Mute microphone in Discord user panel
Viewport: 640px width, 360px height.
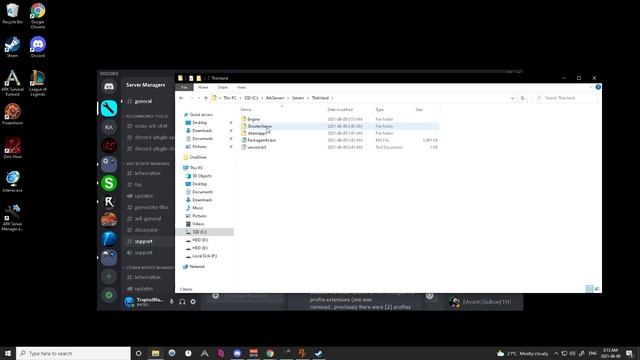pyautogui.click(x=171, y=302)
